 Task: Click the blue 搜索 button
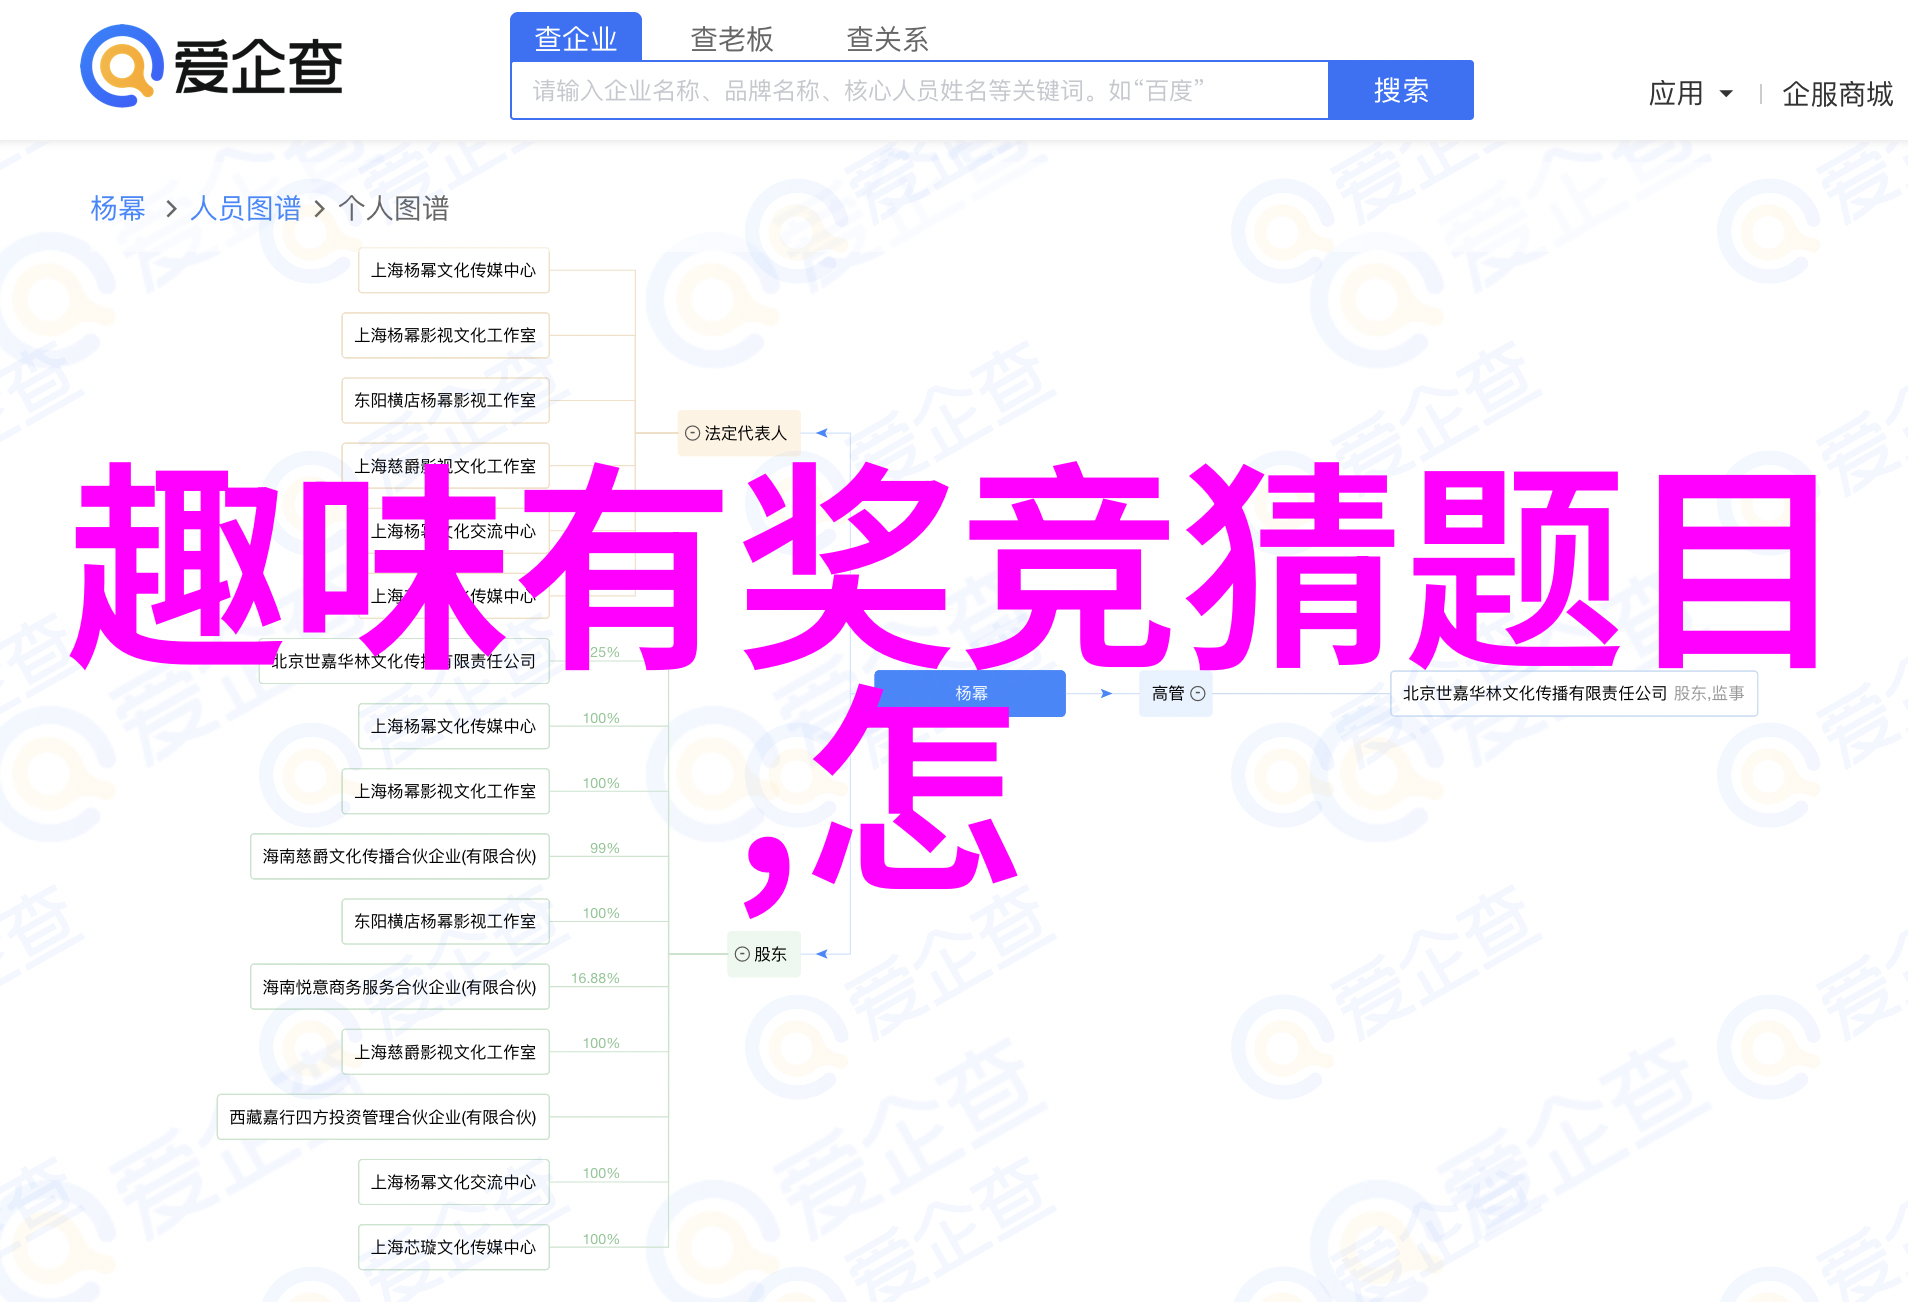tap(1401, 91)
